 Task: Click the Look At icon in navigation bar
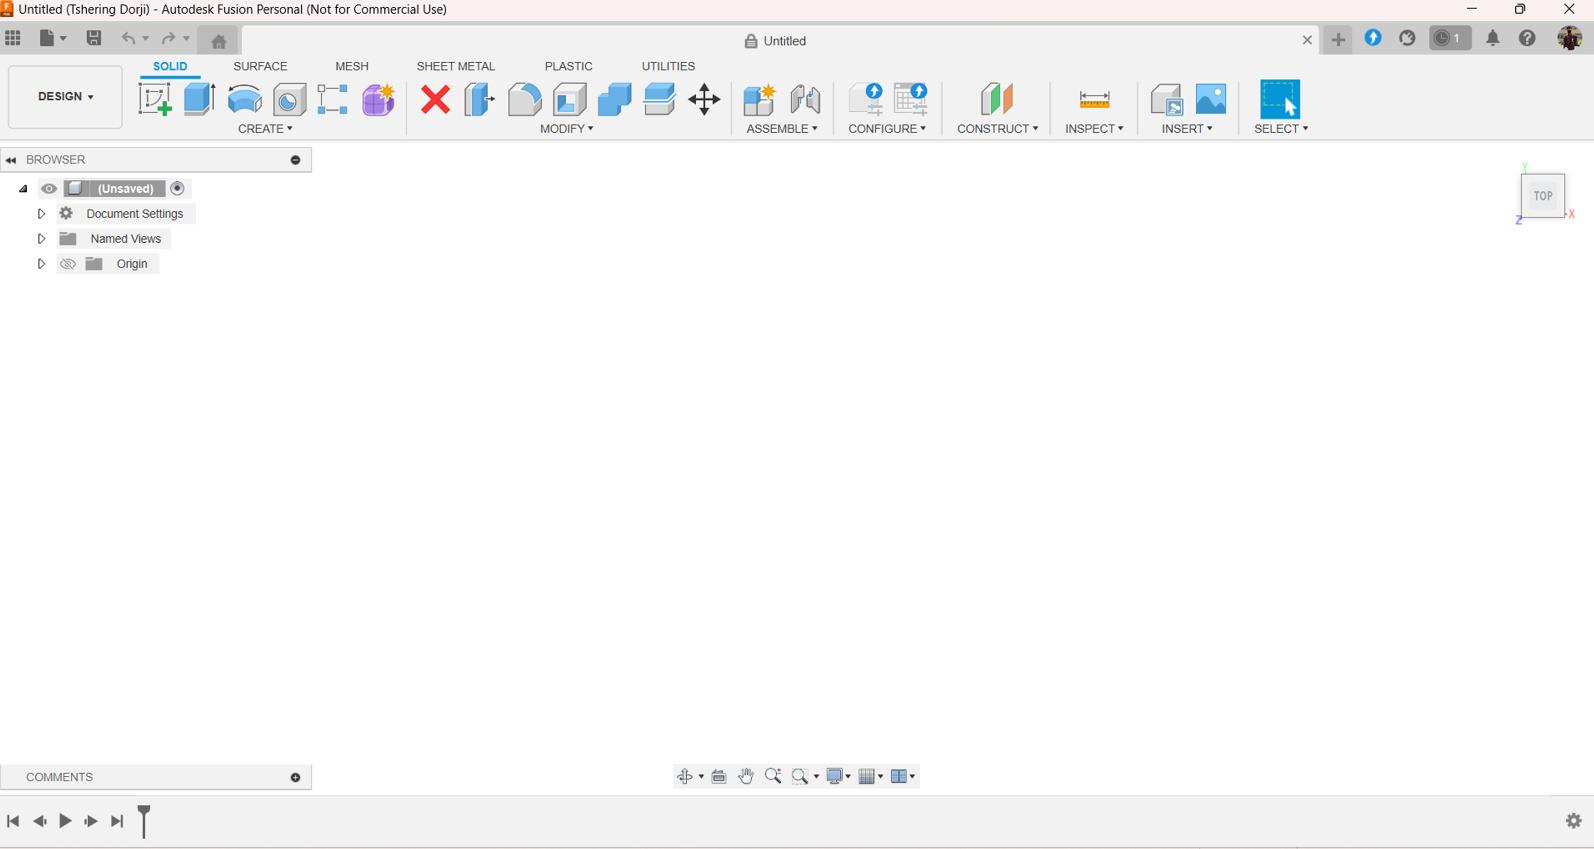point(719,777)
